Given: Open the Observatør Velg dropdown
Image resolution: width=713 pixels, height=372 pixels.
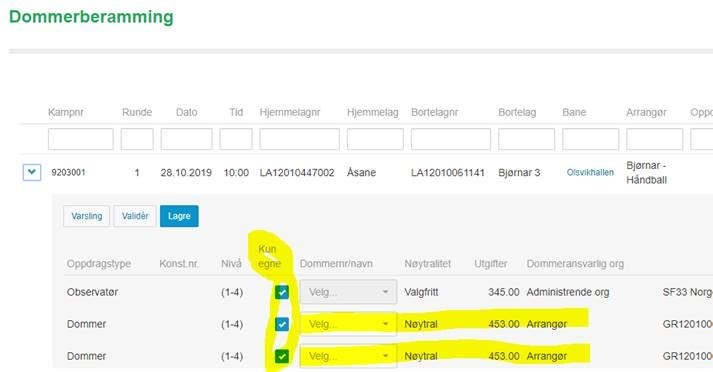Looking at the screenshot, I should tap(348, 292).
